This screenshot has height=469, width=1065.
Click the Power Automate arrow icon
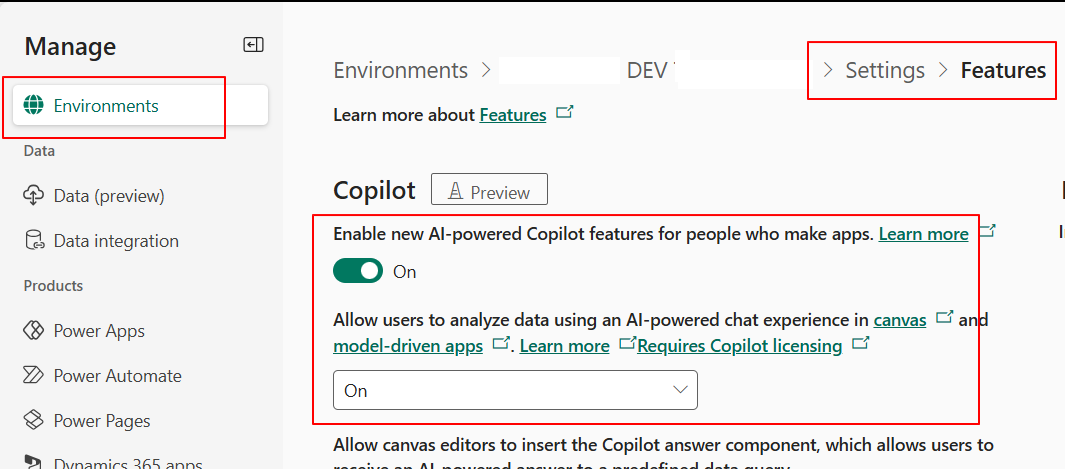[x=33, y=376]
